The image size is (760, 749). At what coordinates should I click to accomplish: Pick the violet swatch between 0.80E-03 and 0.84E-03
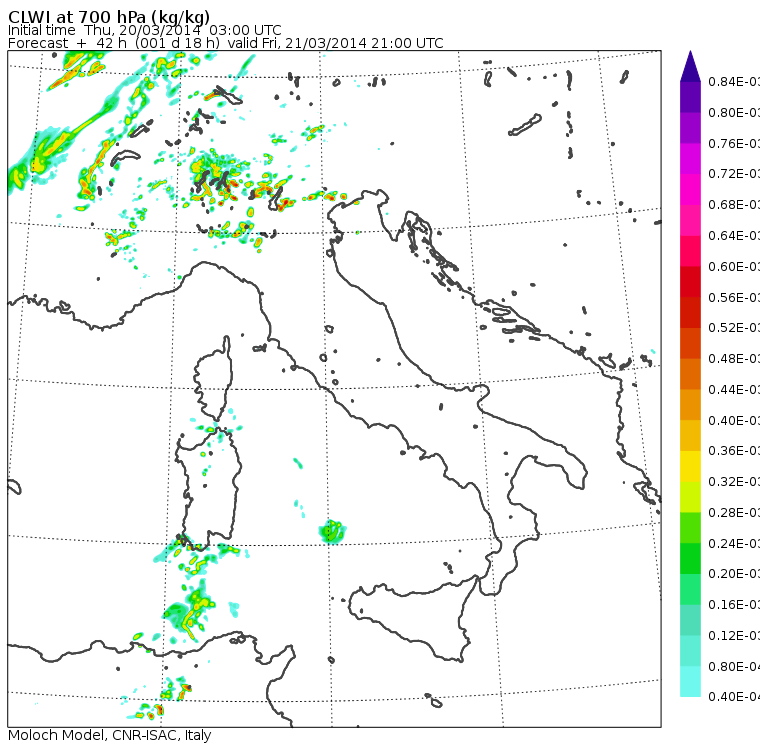pos(690,97)
